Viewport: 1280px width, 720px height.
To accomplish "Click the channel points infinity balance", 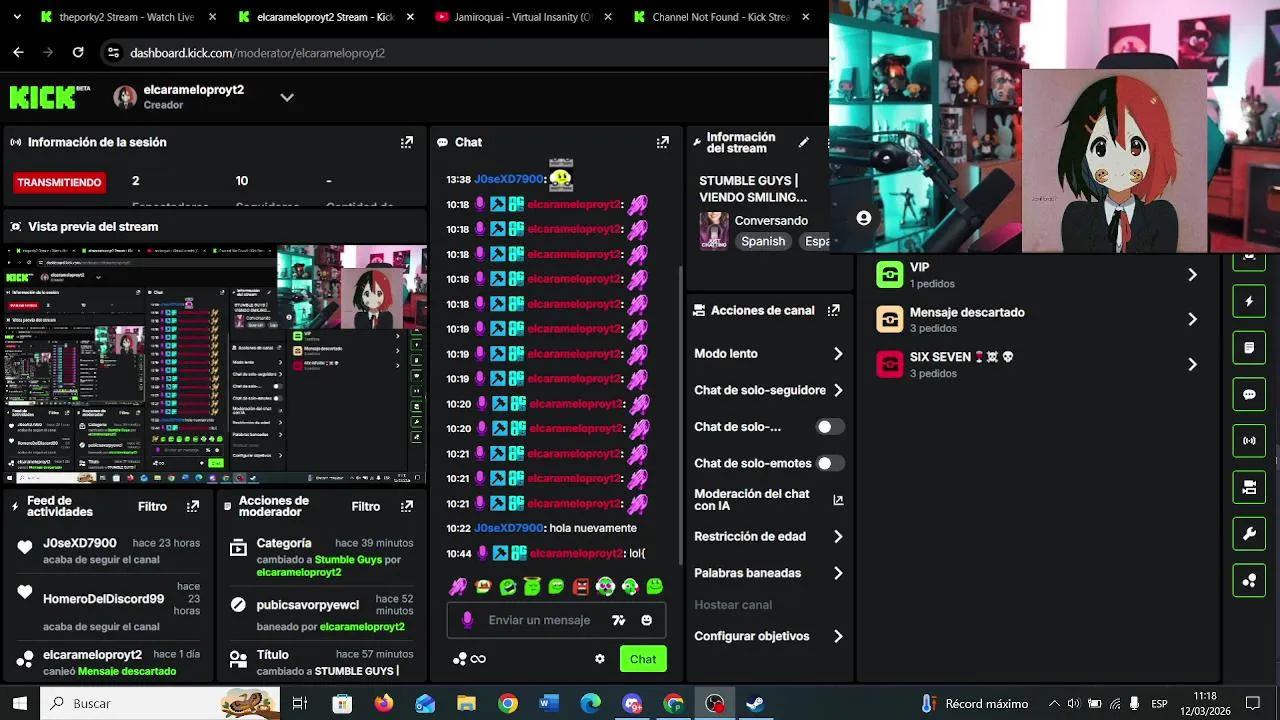I will click(469, 659).
